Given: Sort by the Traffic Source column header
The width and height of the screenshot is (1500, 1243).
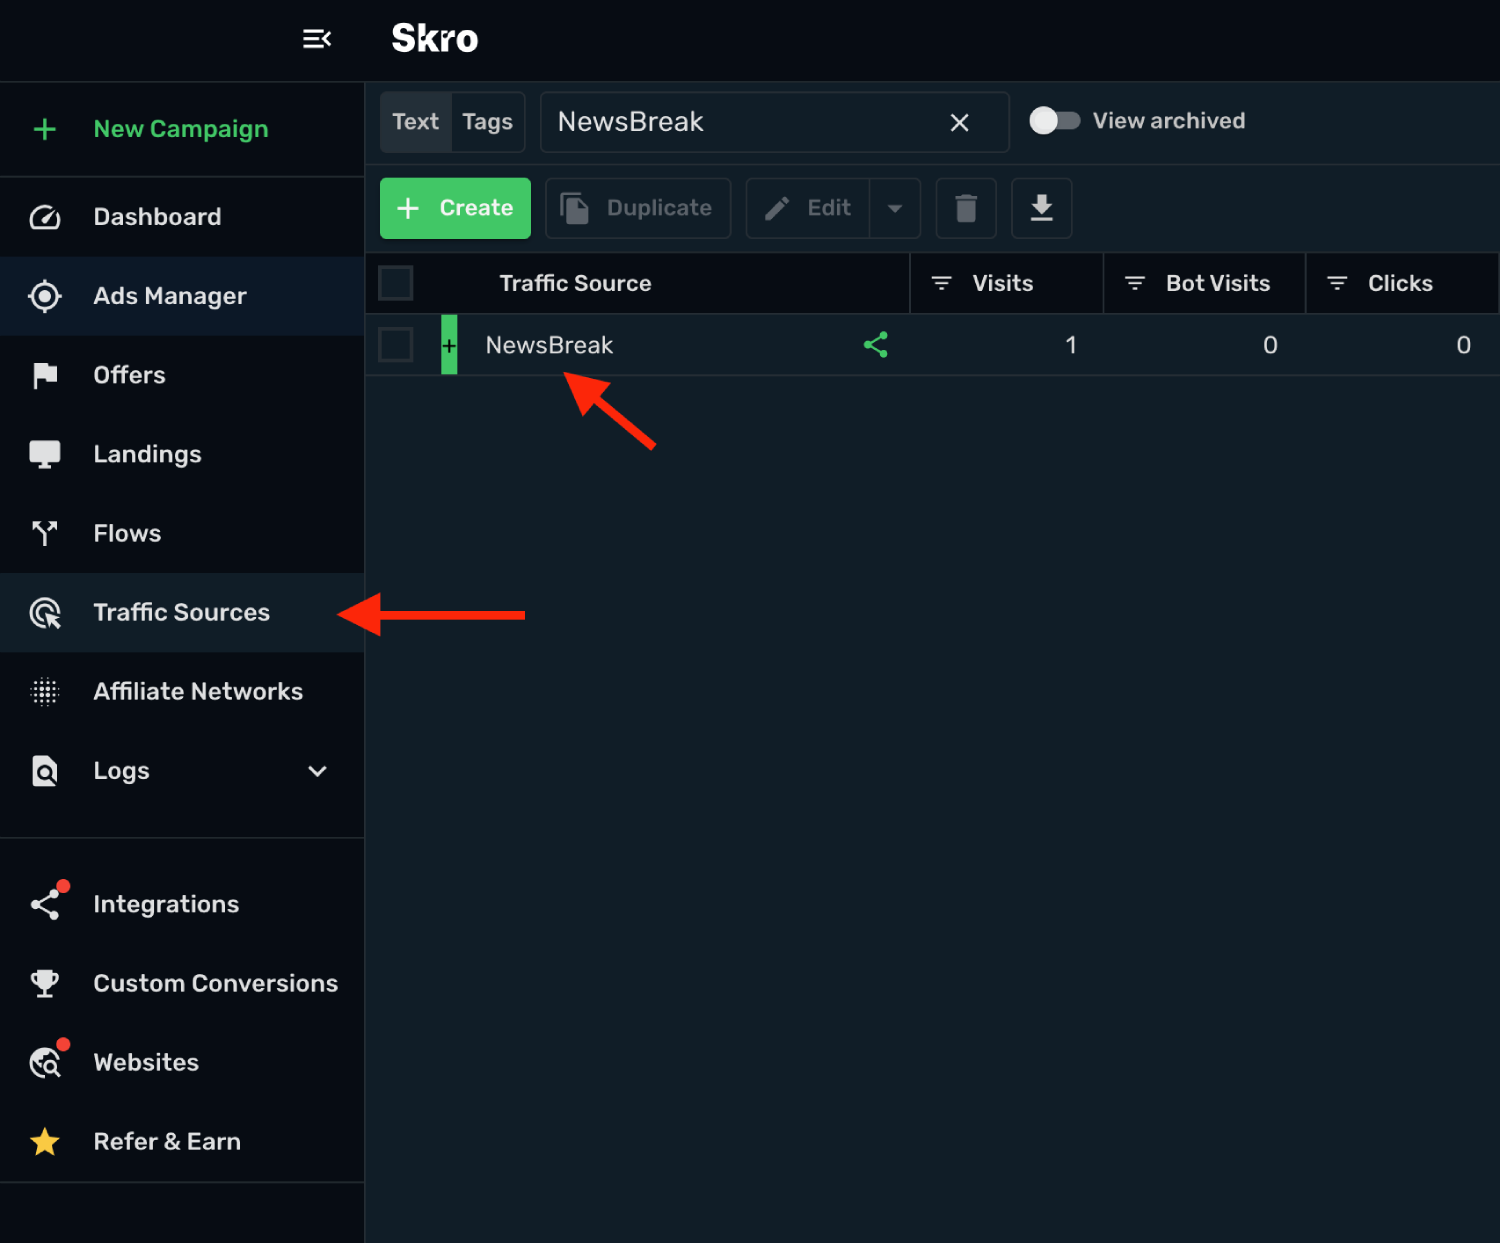Looking at the screenshot, I should [576, 283].
